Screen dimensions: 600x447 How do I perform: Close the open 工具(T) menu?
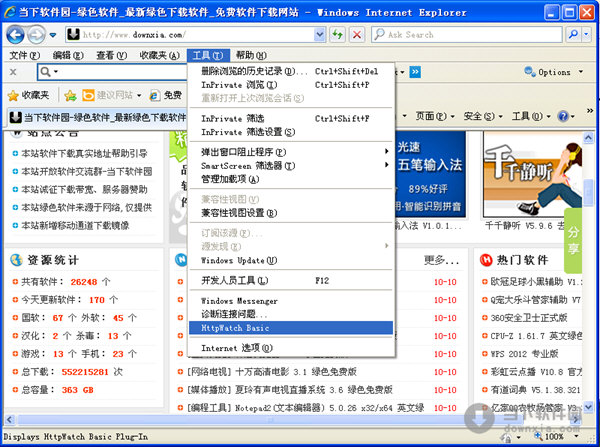208,55
